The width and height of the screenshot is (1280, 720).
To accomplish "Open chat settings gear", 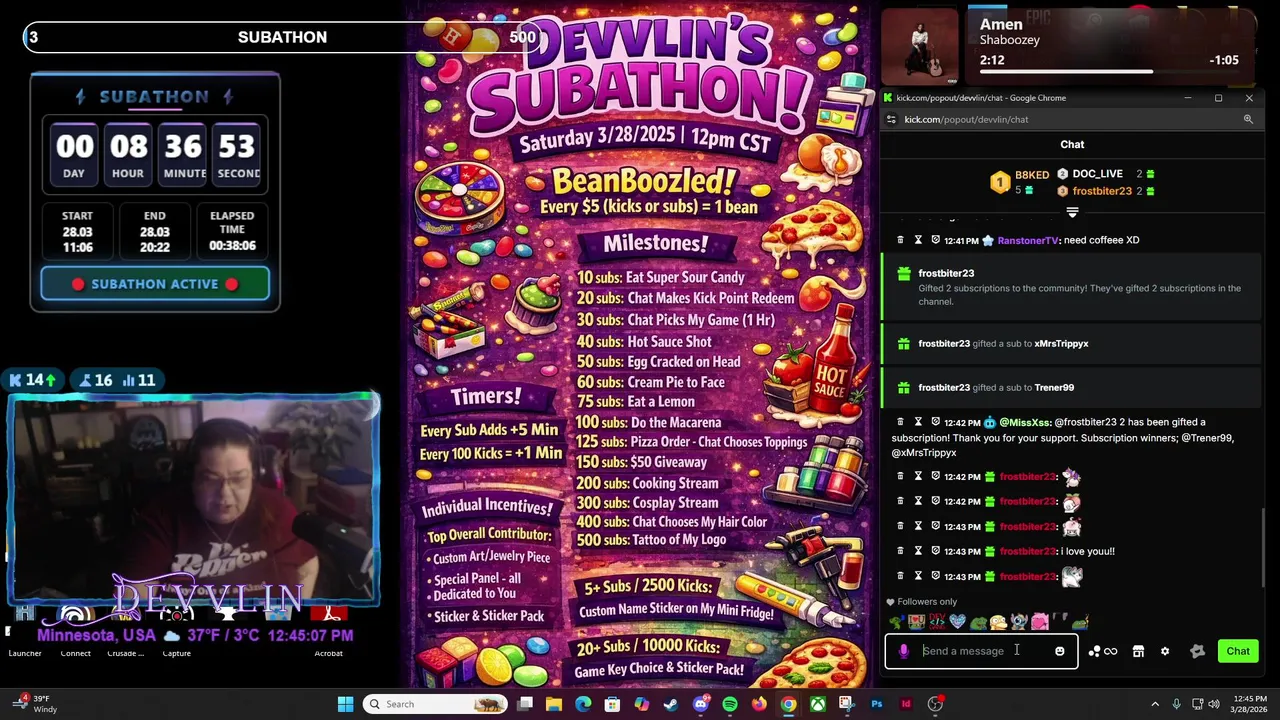I will point(1165,651).
